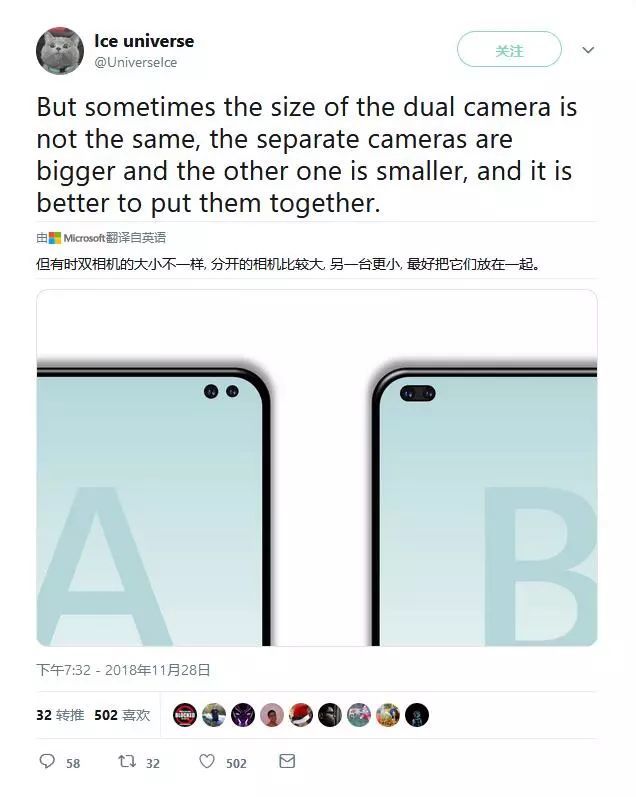View the 502 喜欢 likes list
The height and width of the screenshot is (797, 636).
pyautogui.click(x=122, y=715)
